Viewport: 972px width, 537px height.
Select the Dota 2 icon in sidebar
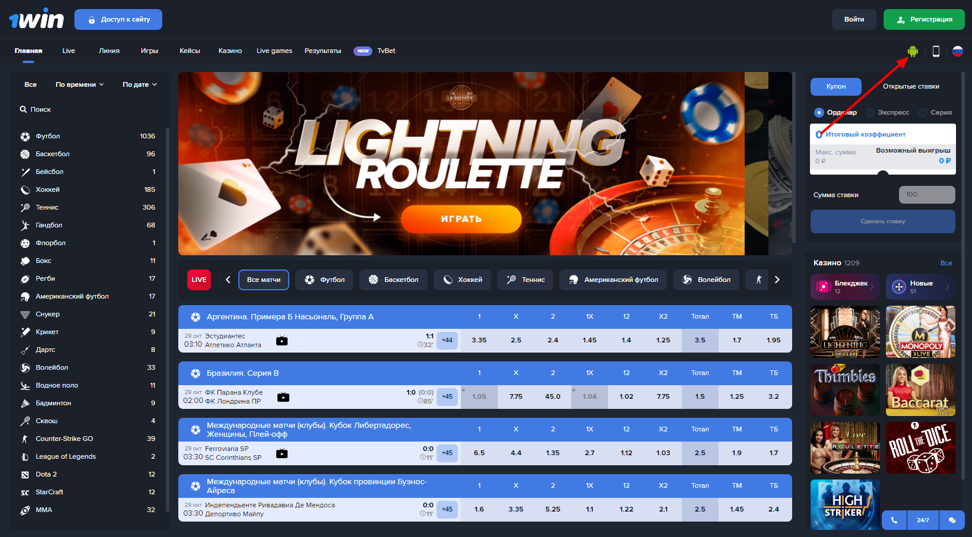pos(25,474)
